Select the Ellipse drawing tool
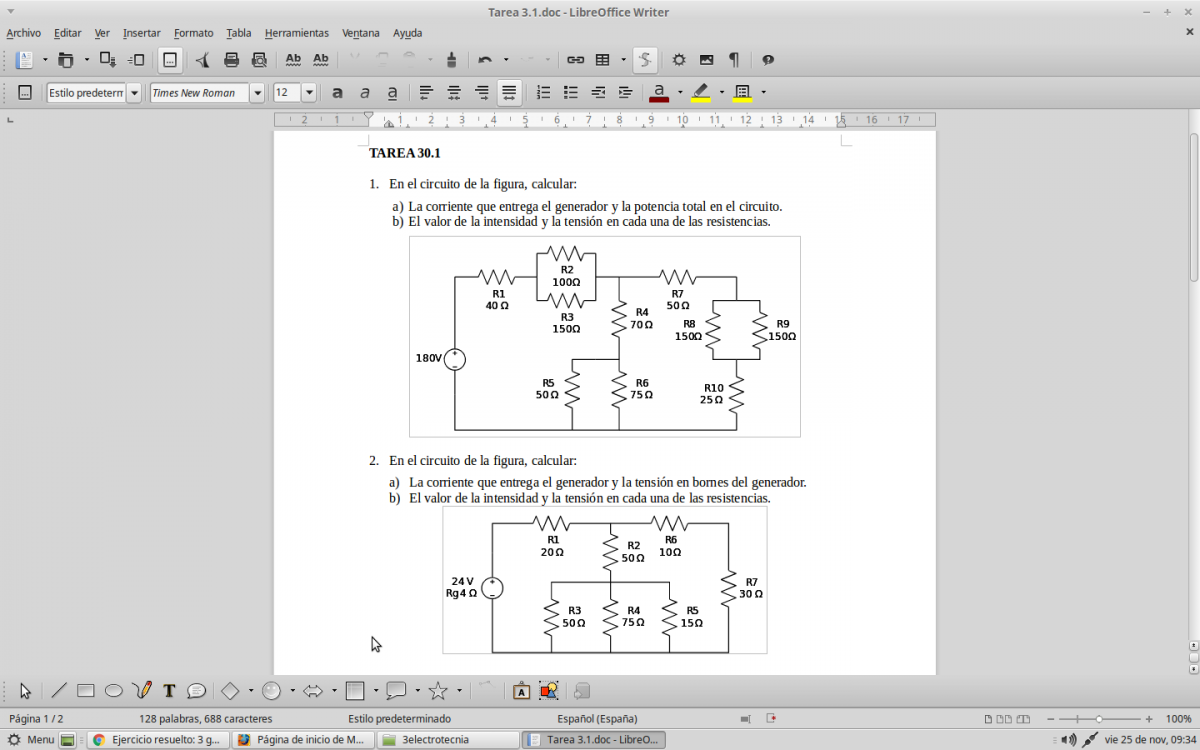Image resolution: width=1200 pixels, height=750 pixels. pyautogui.click(x=114, y=691)
